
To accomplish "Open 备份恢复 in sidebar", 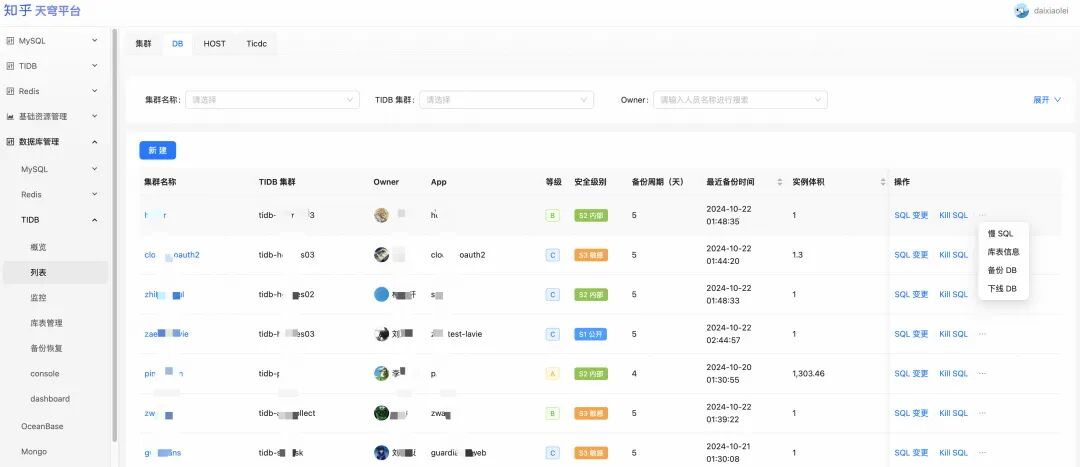I will point(46,349).
